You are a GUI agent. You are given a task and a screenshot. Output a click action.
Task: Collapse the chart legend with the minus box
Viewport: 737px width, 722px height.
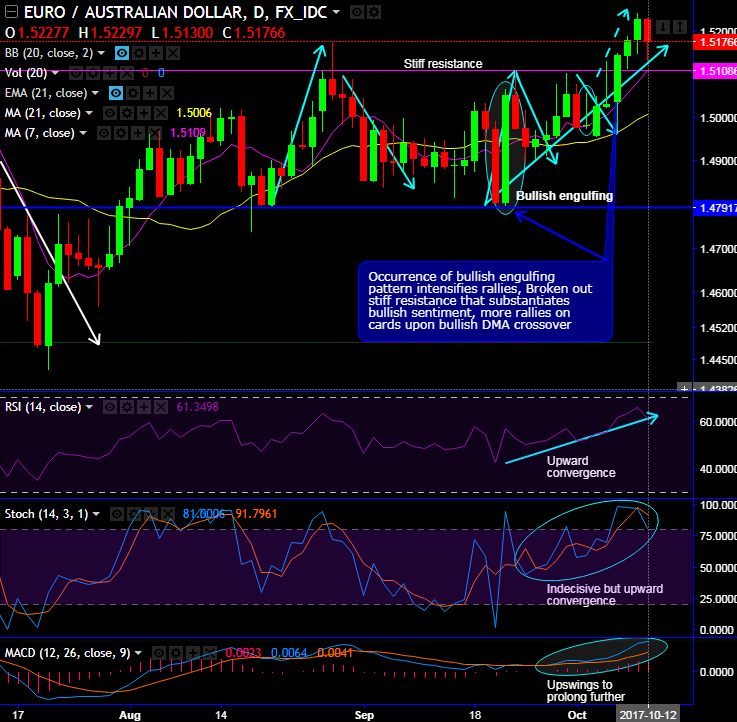(11, 12)
